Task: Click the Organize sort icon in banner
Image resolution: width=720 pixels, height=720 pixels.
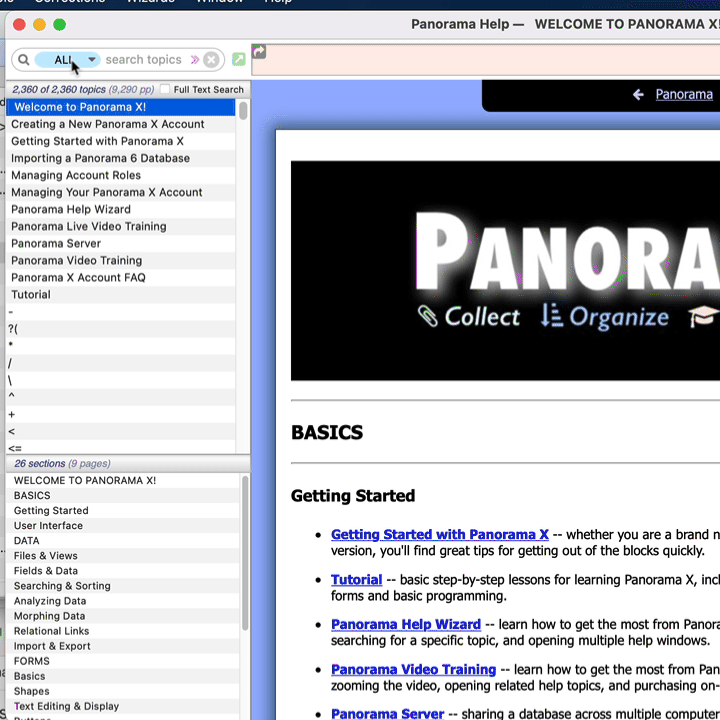Action: [552, 315]
